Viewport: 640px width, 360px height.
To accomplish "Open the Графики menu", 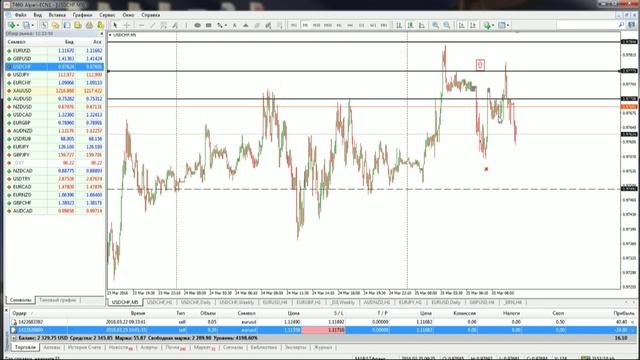I will [x=82, y=15].
